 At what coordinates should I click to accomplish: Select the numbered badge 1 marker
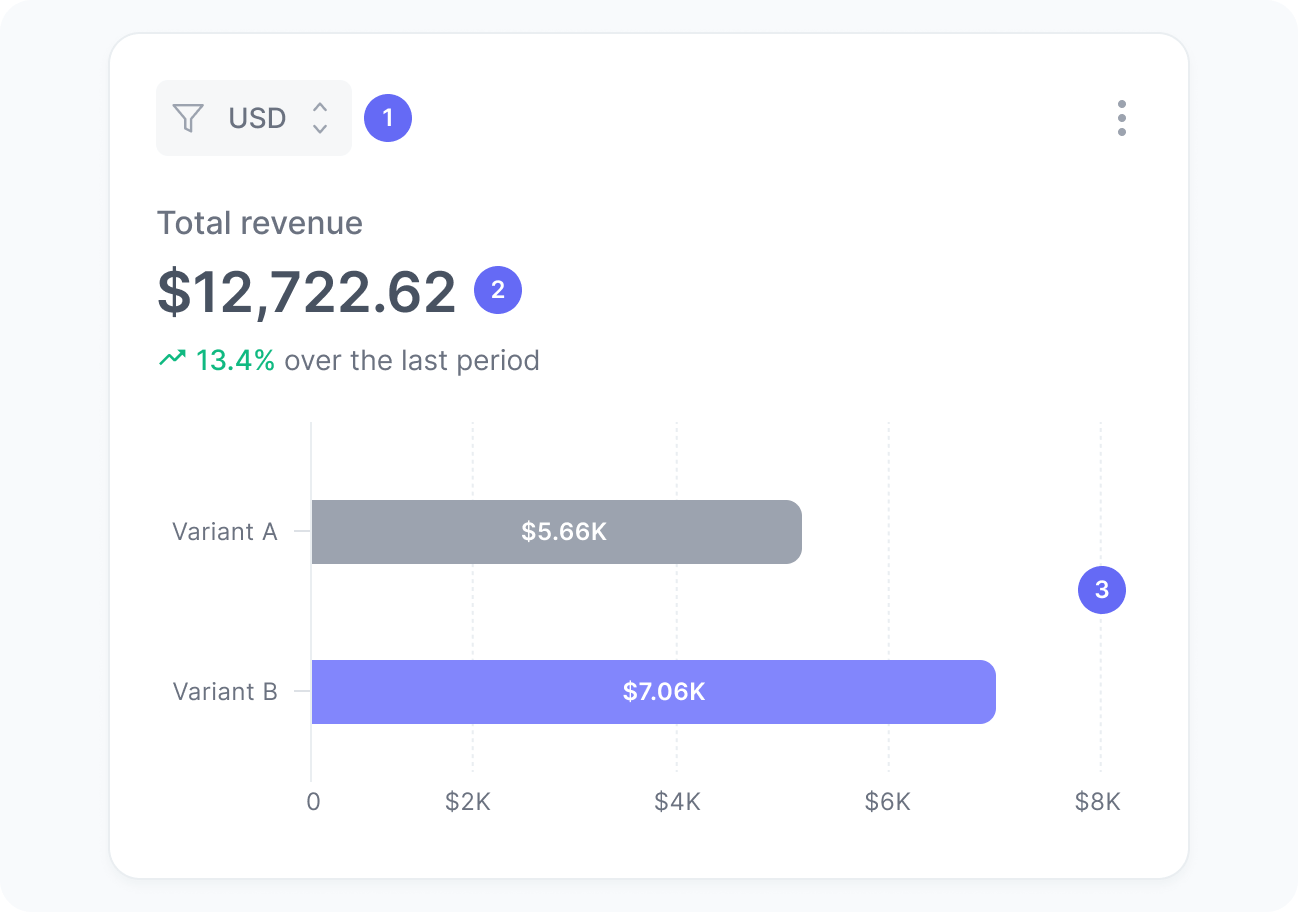[388, 118]
